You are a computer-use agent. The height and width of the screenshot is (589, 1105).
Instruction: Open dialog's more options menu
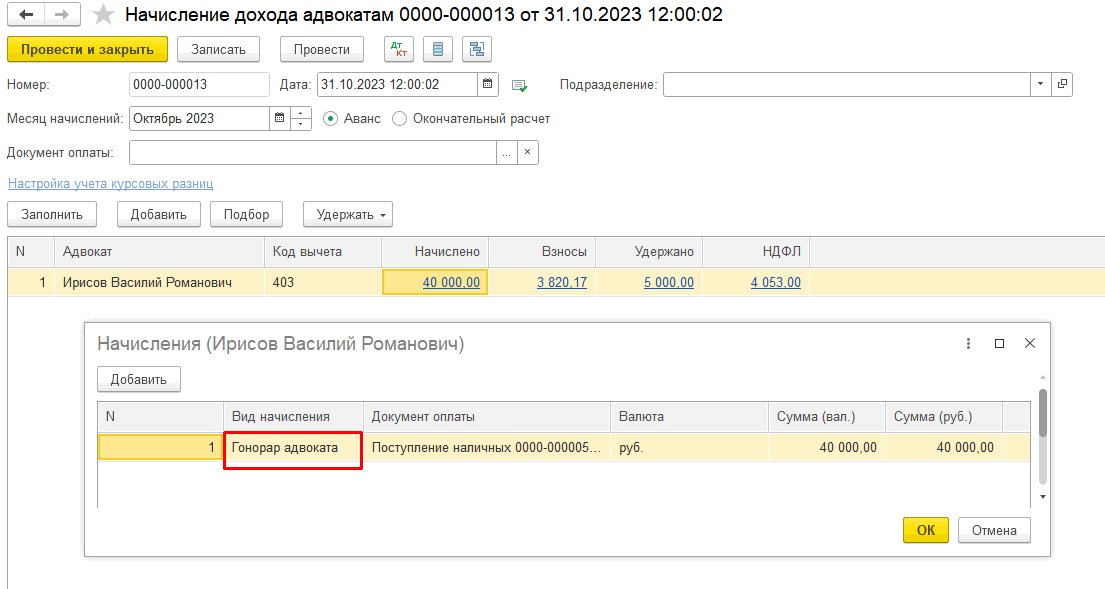tap(968, 343)
